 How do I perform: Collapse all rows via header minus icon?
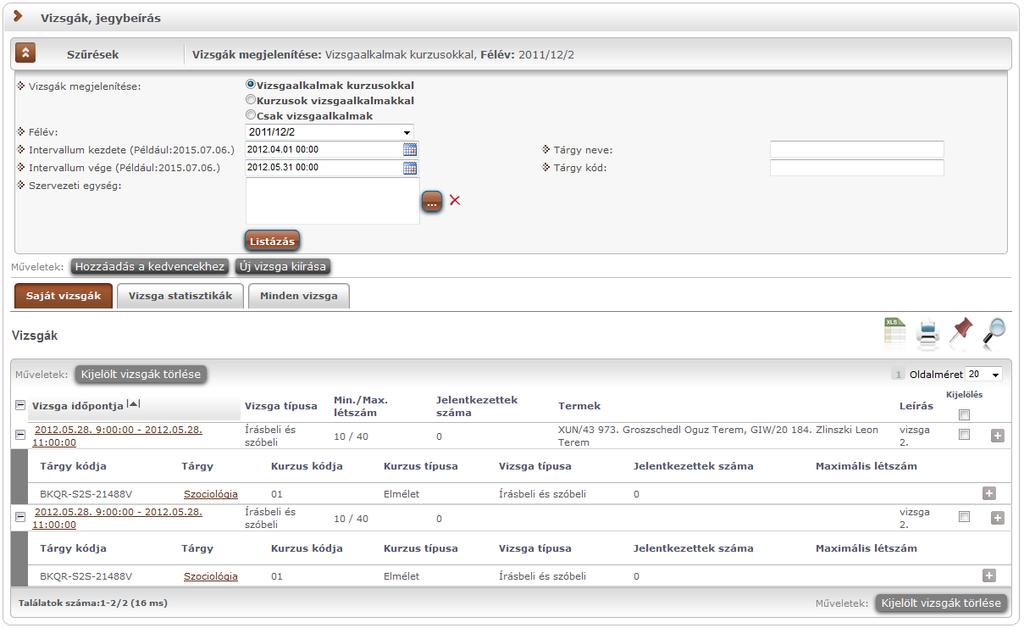(x=20, y=405)
